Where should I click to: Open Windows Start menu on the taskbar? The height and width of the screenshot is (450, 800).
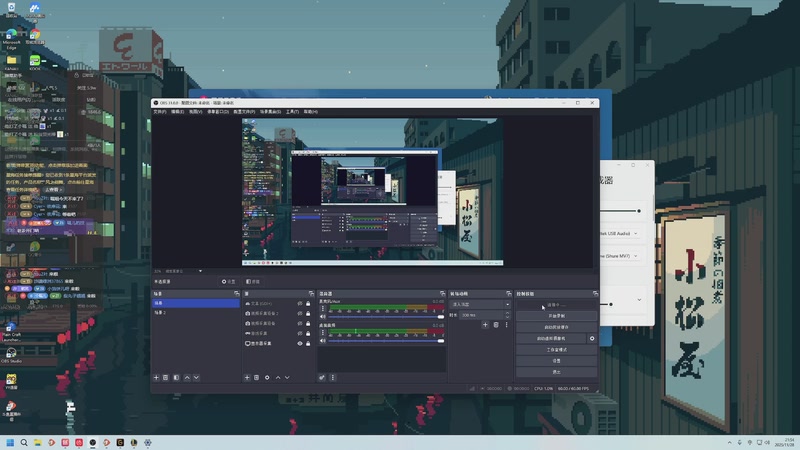click(10, 442)
